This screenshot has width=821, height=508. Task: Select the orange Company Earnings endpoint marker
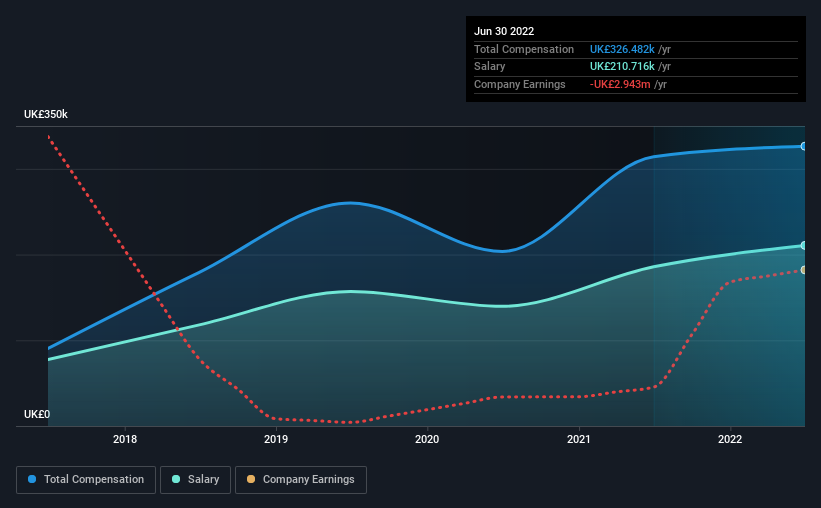803,270
